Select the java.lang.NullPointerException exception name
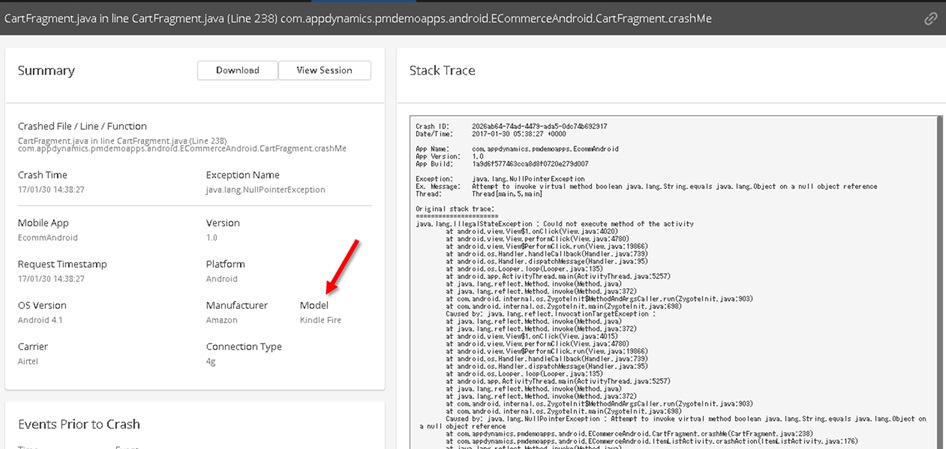The image size is (946, 449). pos(265,188)
